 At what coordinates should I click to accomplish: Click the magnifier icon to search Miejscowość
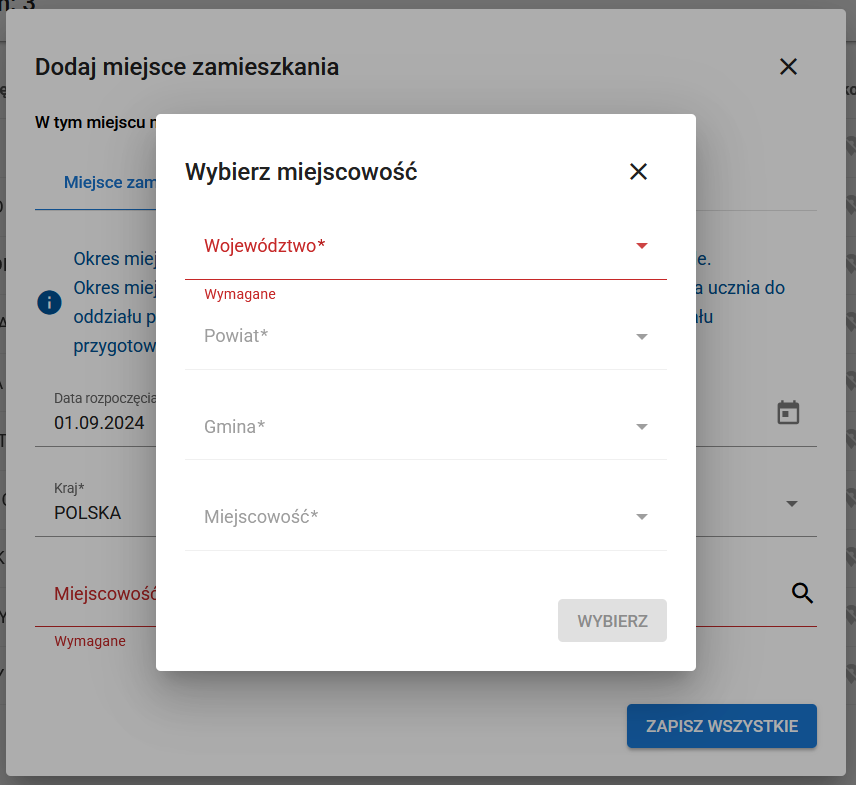tap(803, 593)
